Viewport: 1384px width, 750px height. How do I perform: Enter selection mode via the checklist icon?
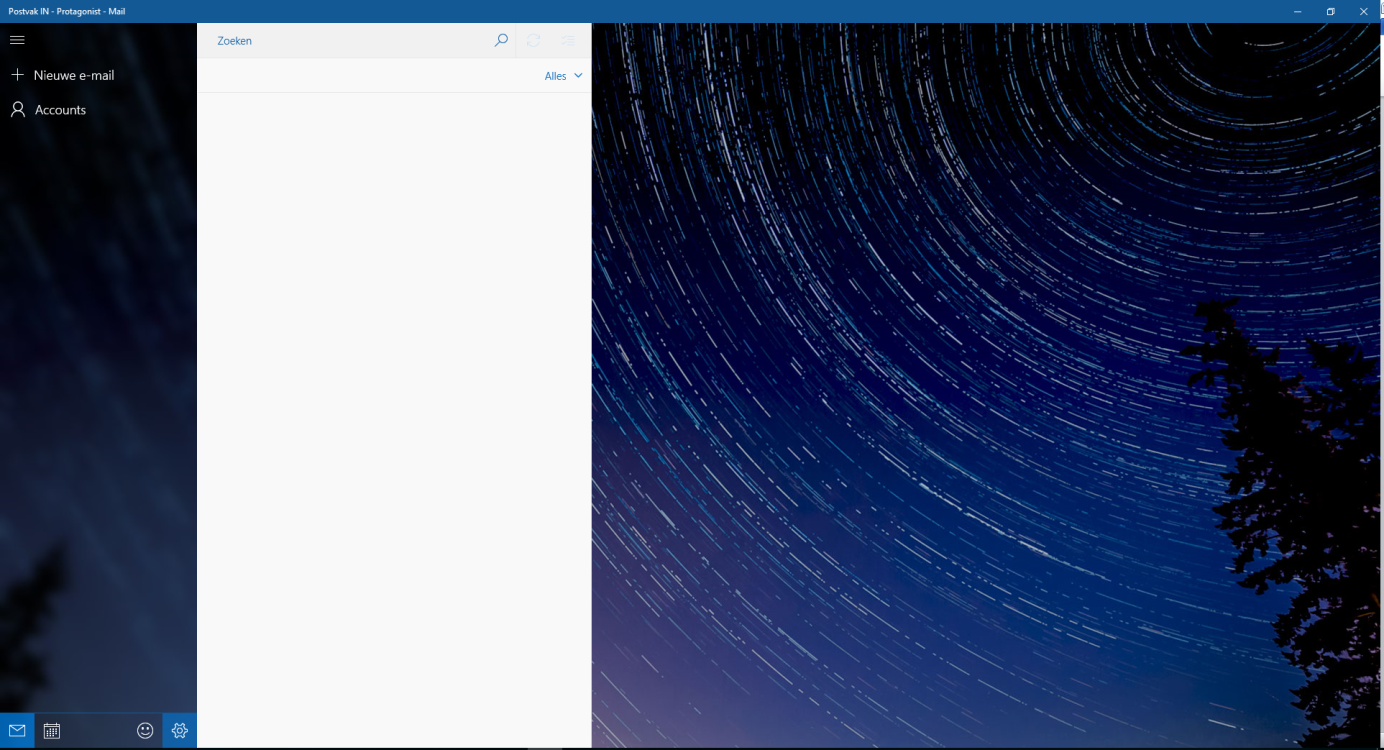pyautogui.click(x=568, y=41)
